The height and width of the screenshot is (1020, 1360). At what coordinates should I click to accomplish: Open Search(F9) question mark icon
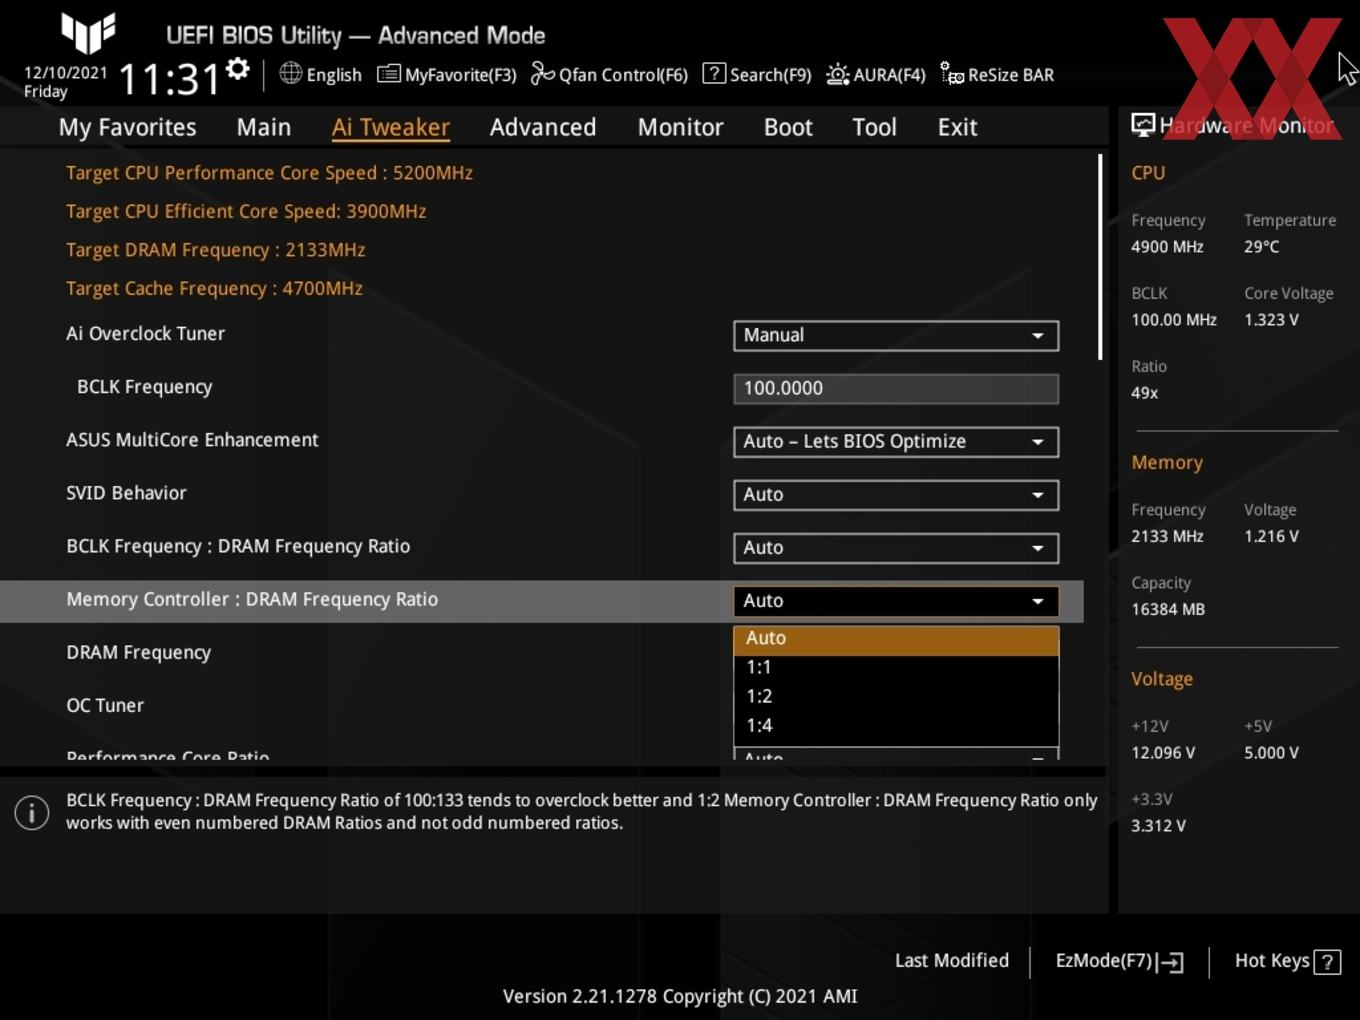(714, 73)
